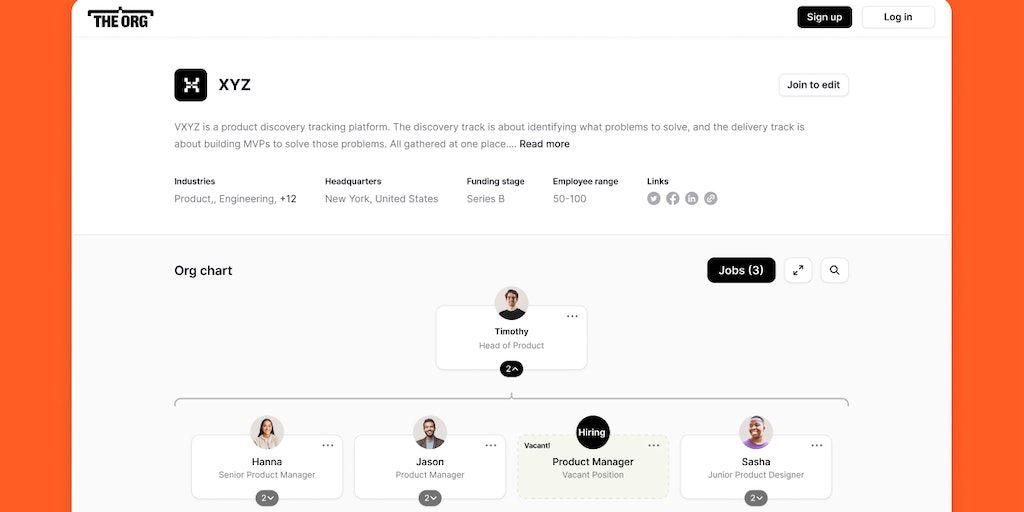Open Timothy's three-dot options menu
Viewport: 1024px width, 512px height.
tap(572, 316)
